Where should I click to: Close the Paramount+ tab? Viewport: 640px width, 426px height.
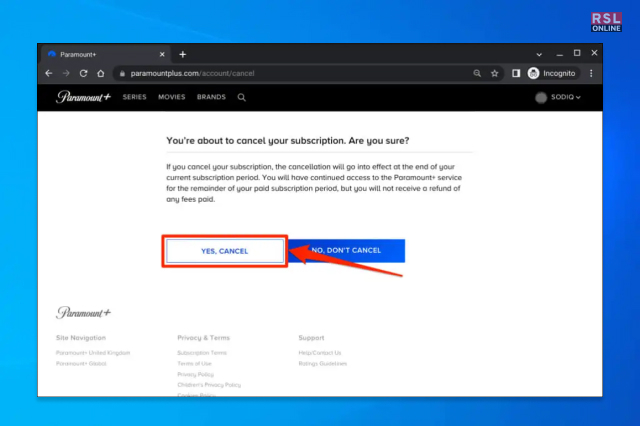[162, 54]
